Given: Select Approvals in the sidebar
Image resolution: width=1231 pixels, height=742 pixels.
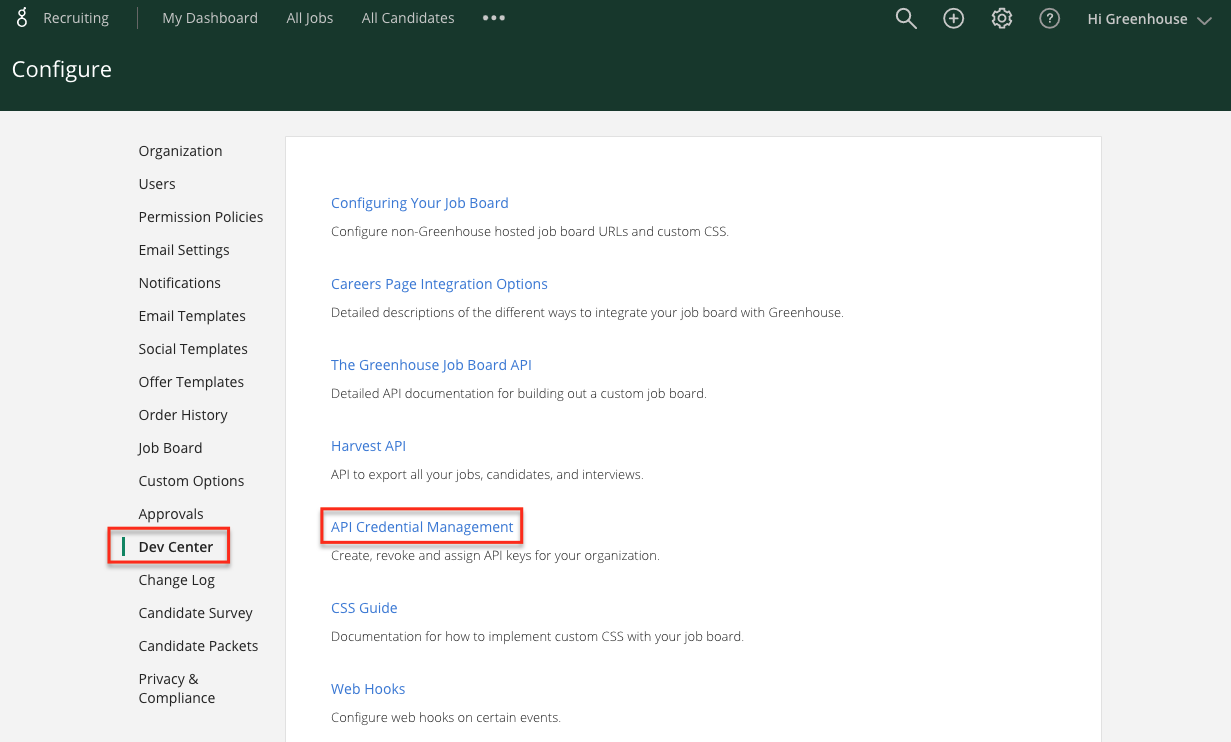Looking at the screenshot, I should coord(171,514).
